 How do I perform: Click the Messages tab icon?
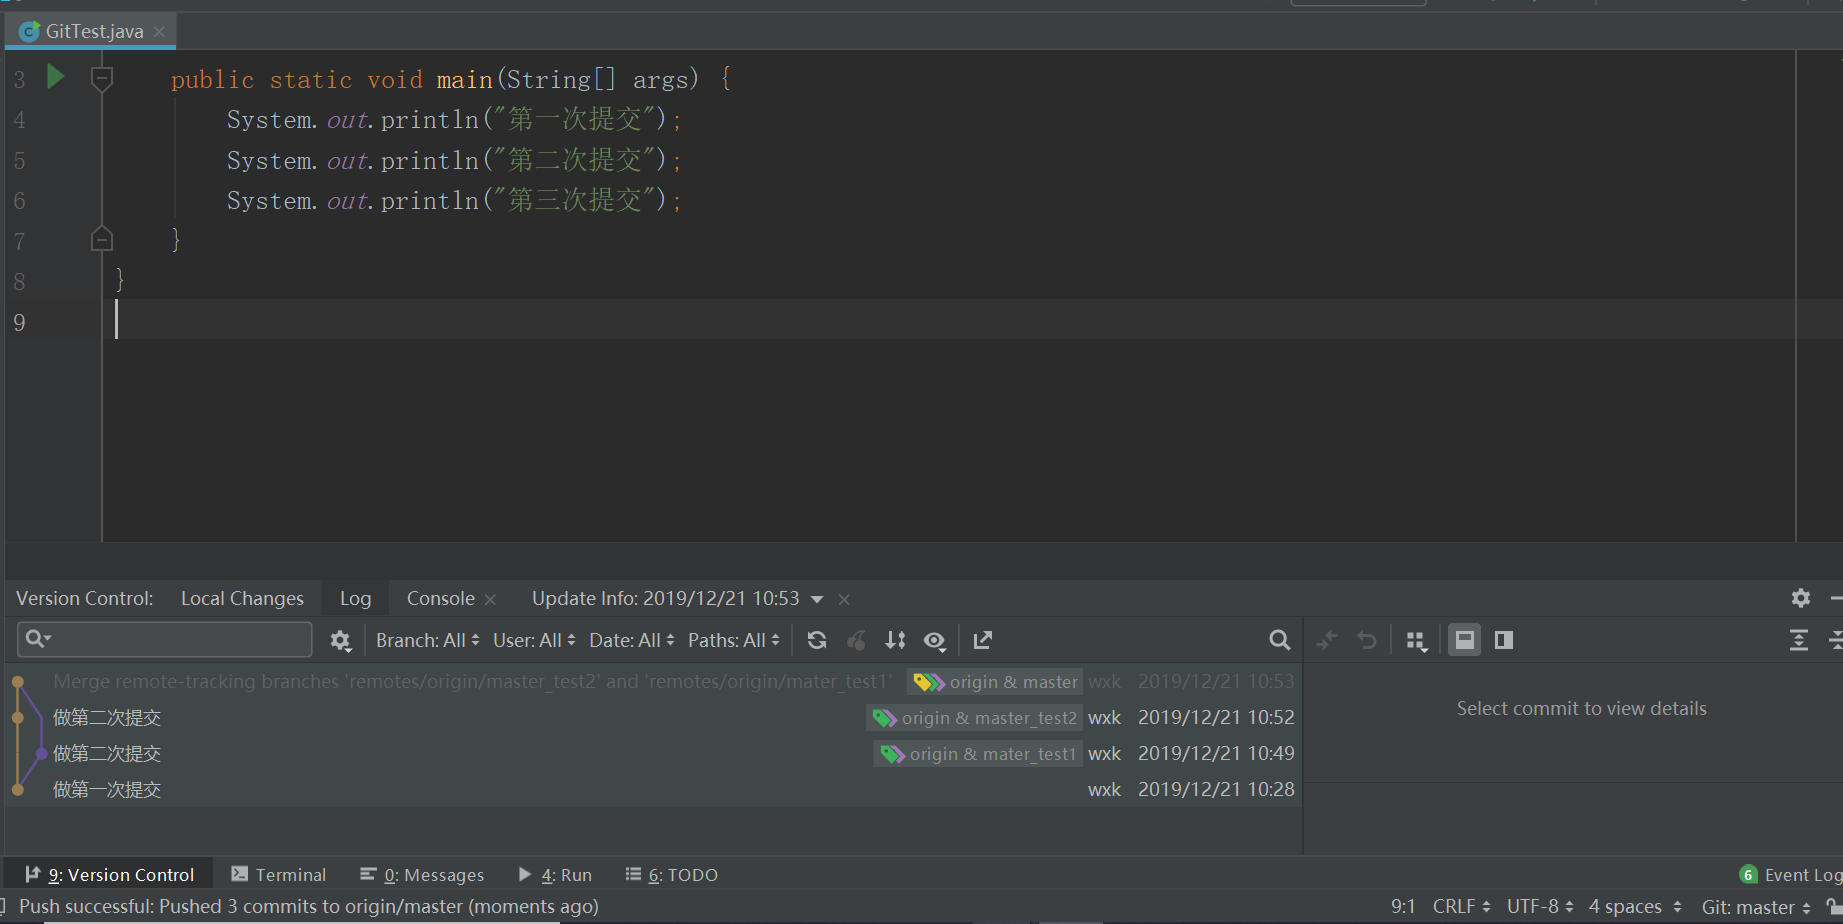click(x=368, y=874)
